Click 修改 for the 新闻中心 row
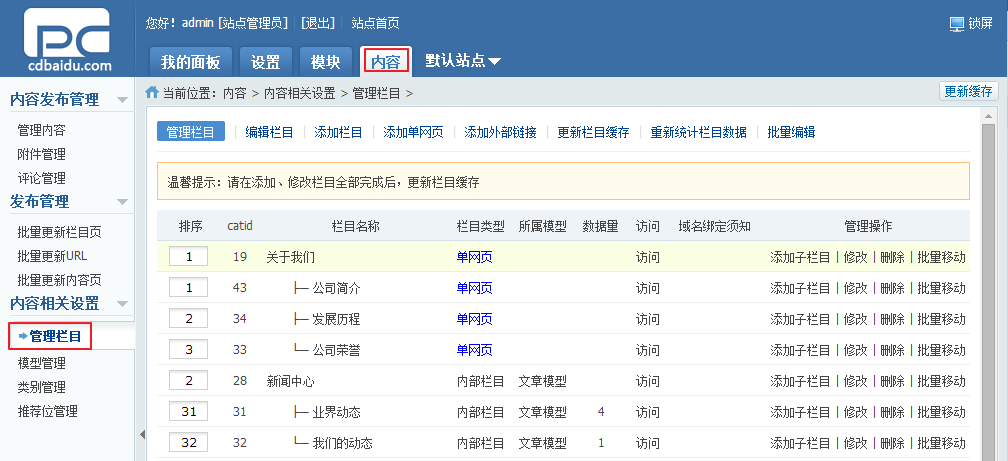This screenshot has width=1008, height=461. pos(855,381)
